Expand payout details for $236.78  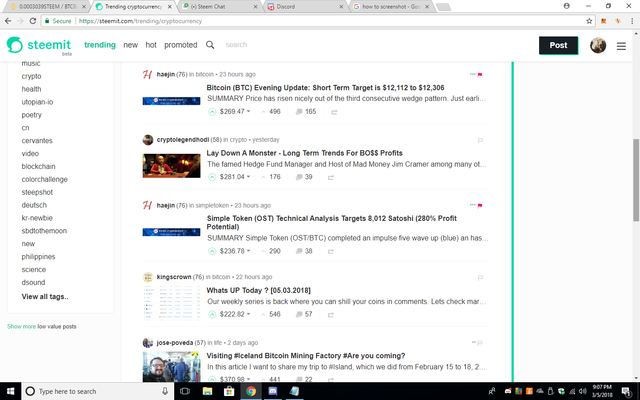click(x=235, y=251)
